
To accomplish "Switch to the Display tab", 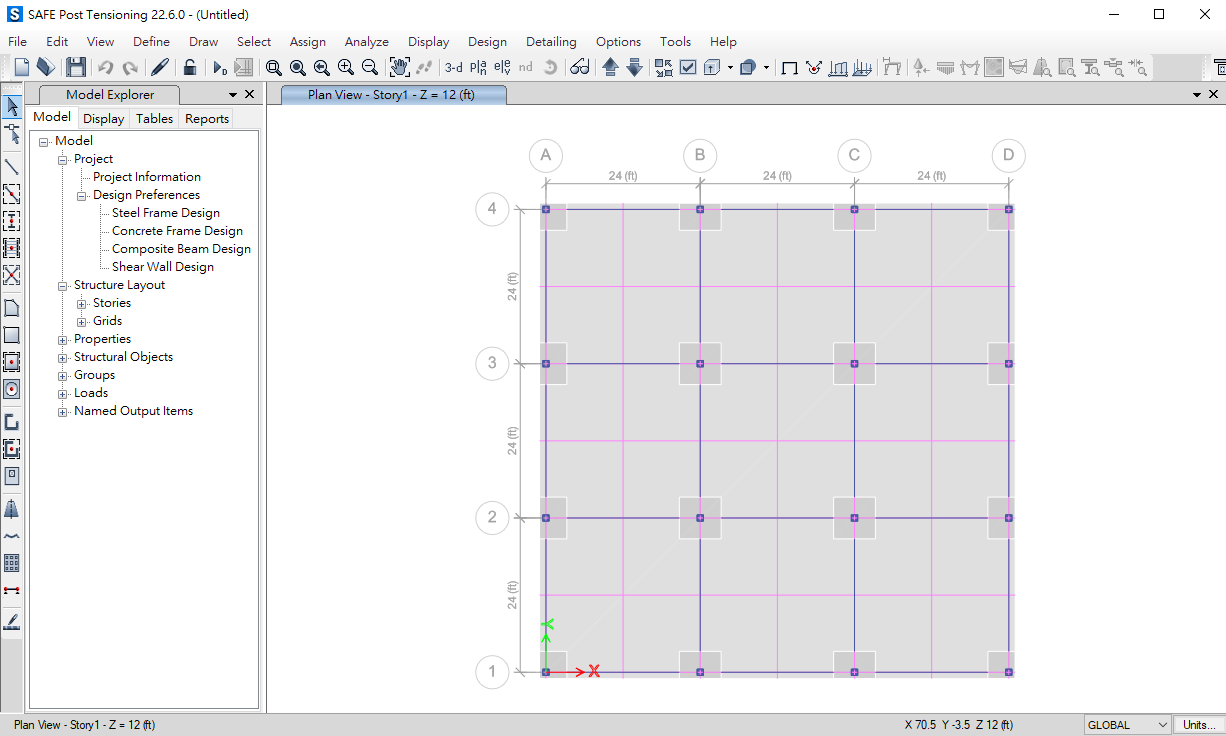I will point(104,118).
